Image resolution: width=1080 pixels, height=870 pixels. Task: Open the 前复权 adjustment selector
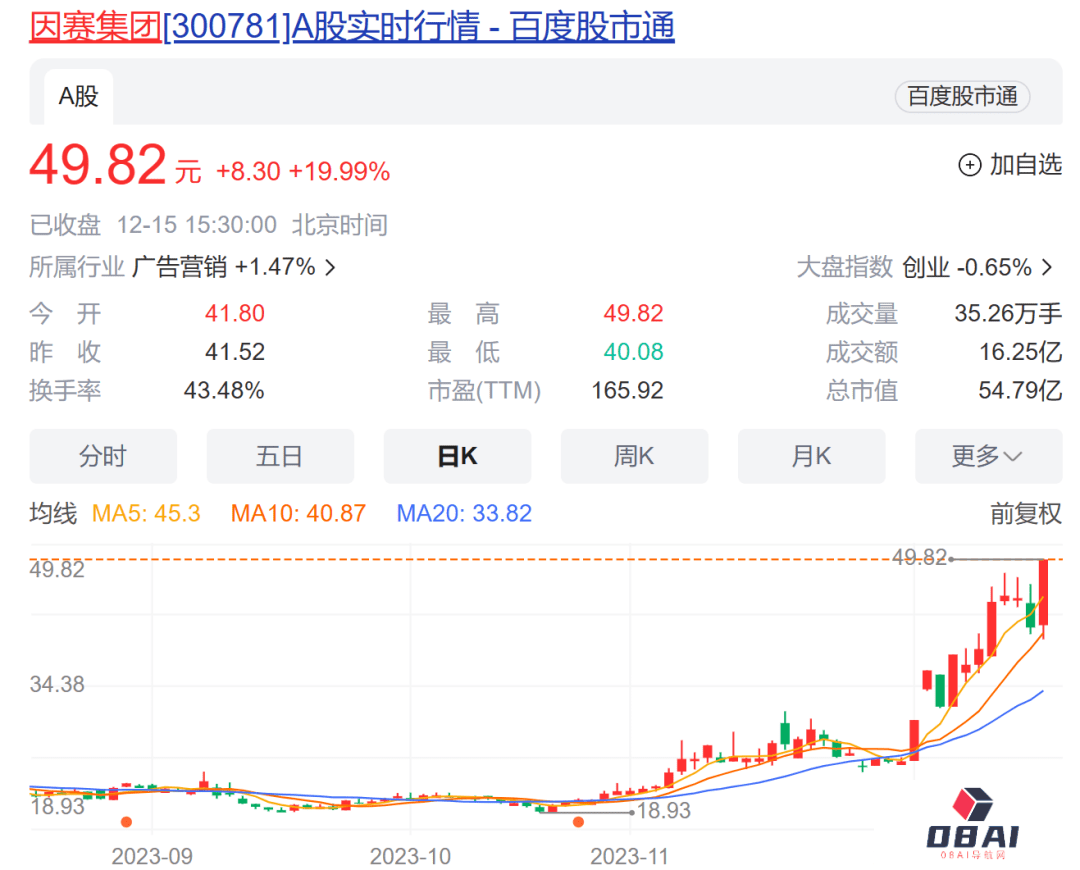tap(1024, 512)
